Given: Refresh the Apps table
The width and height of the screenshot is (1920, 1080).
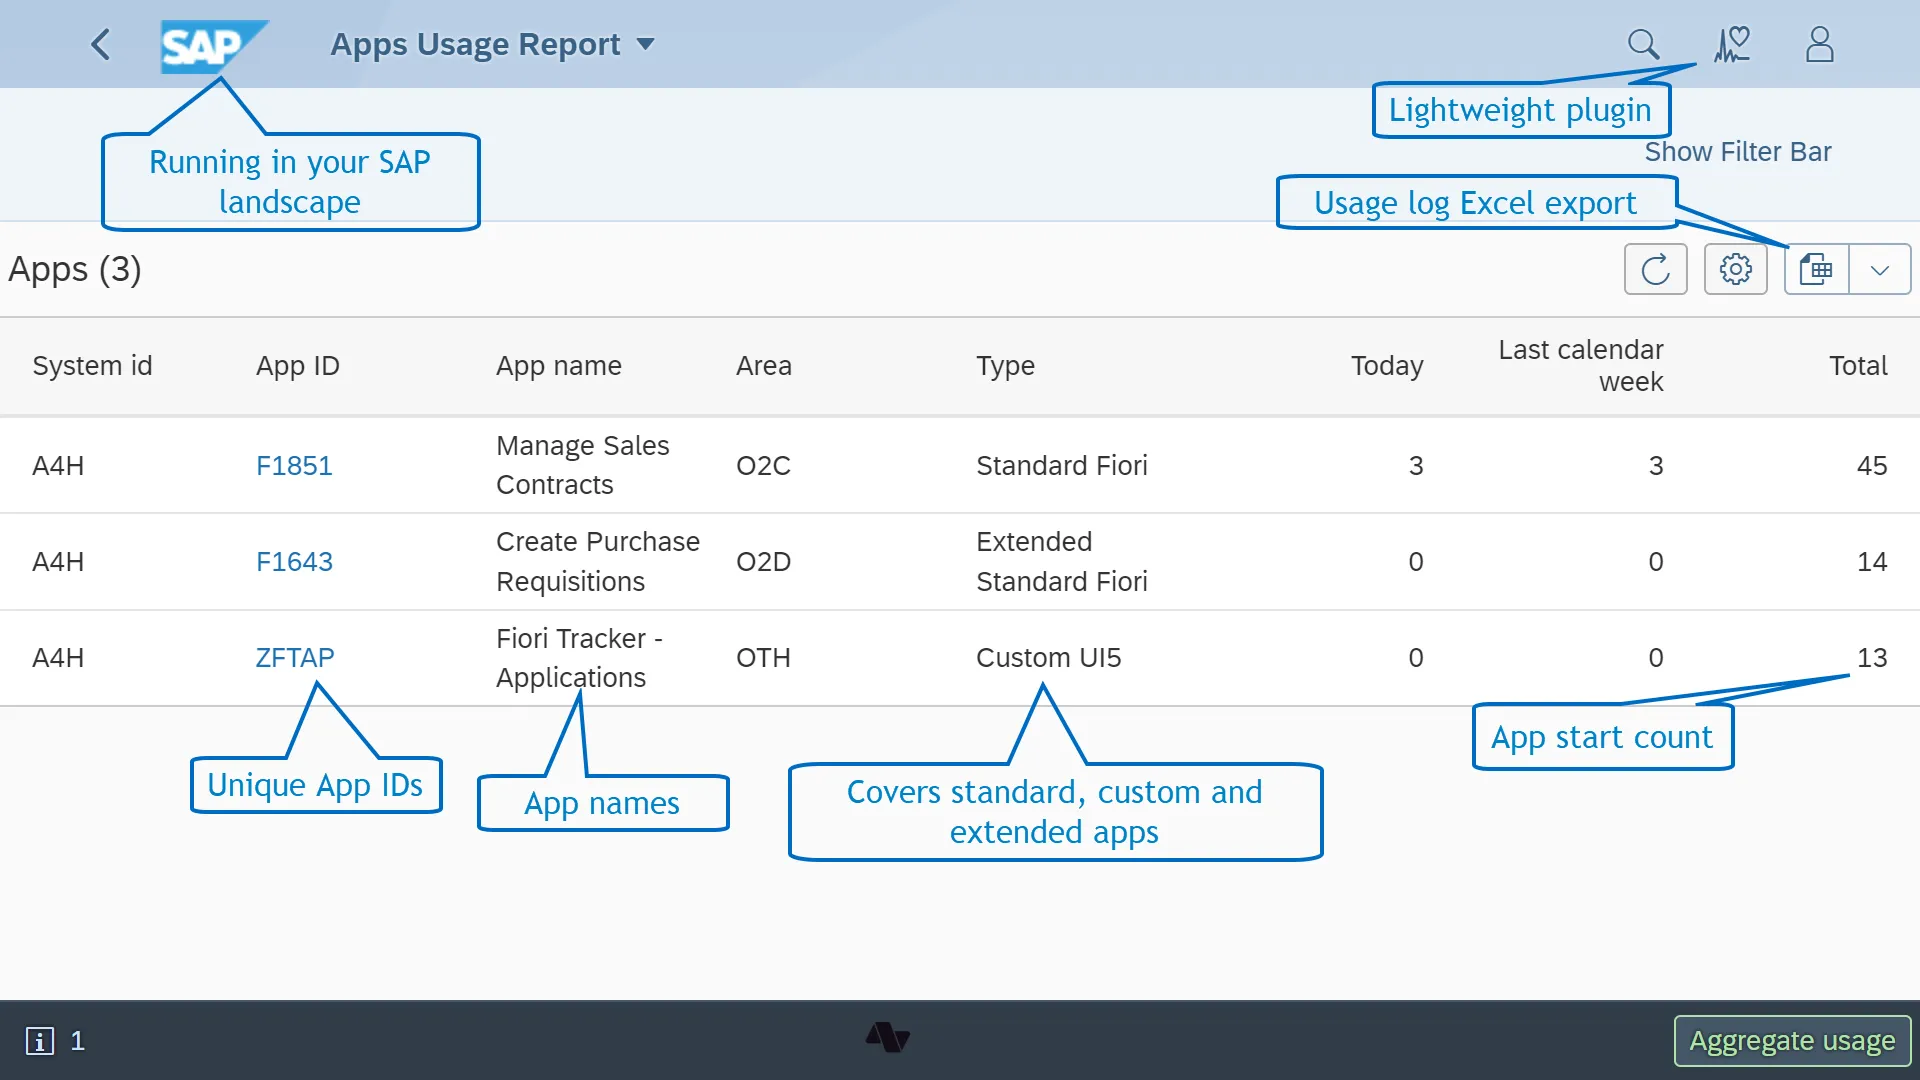Looking at the screenshot, I should click(x=1655, y=268).
